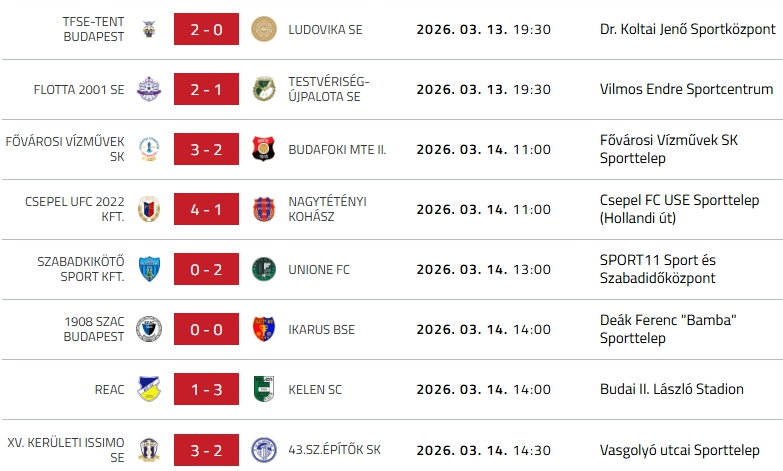Click the Ludovika SE team logo
Image resolution: width=783 pixels, height=471 pixels.
(x=264, y=29)
